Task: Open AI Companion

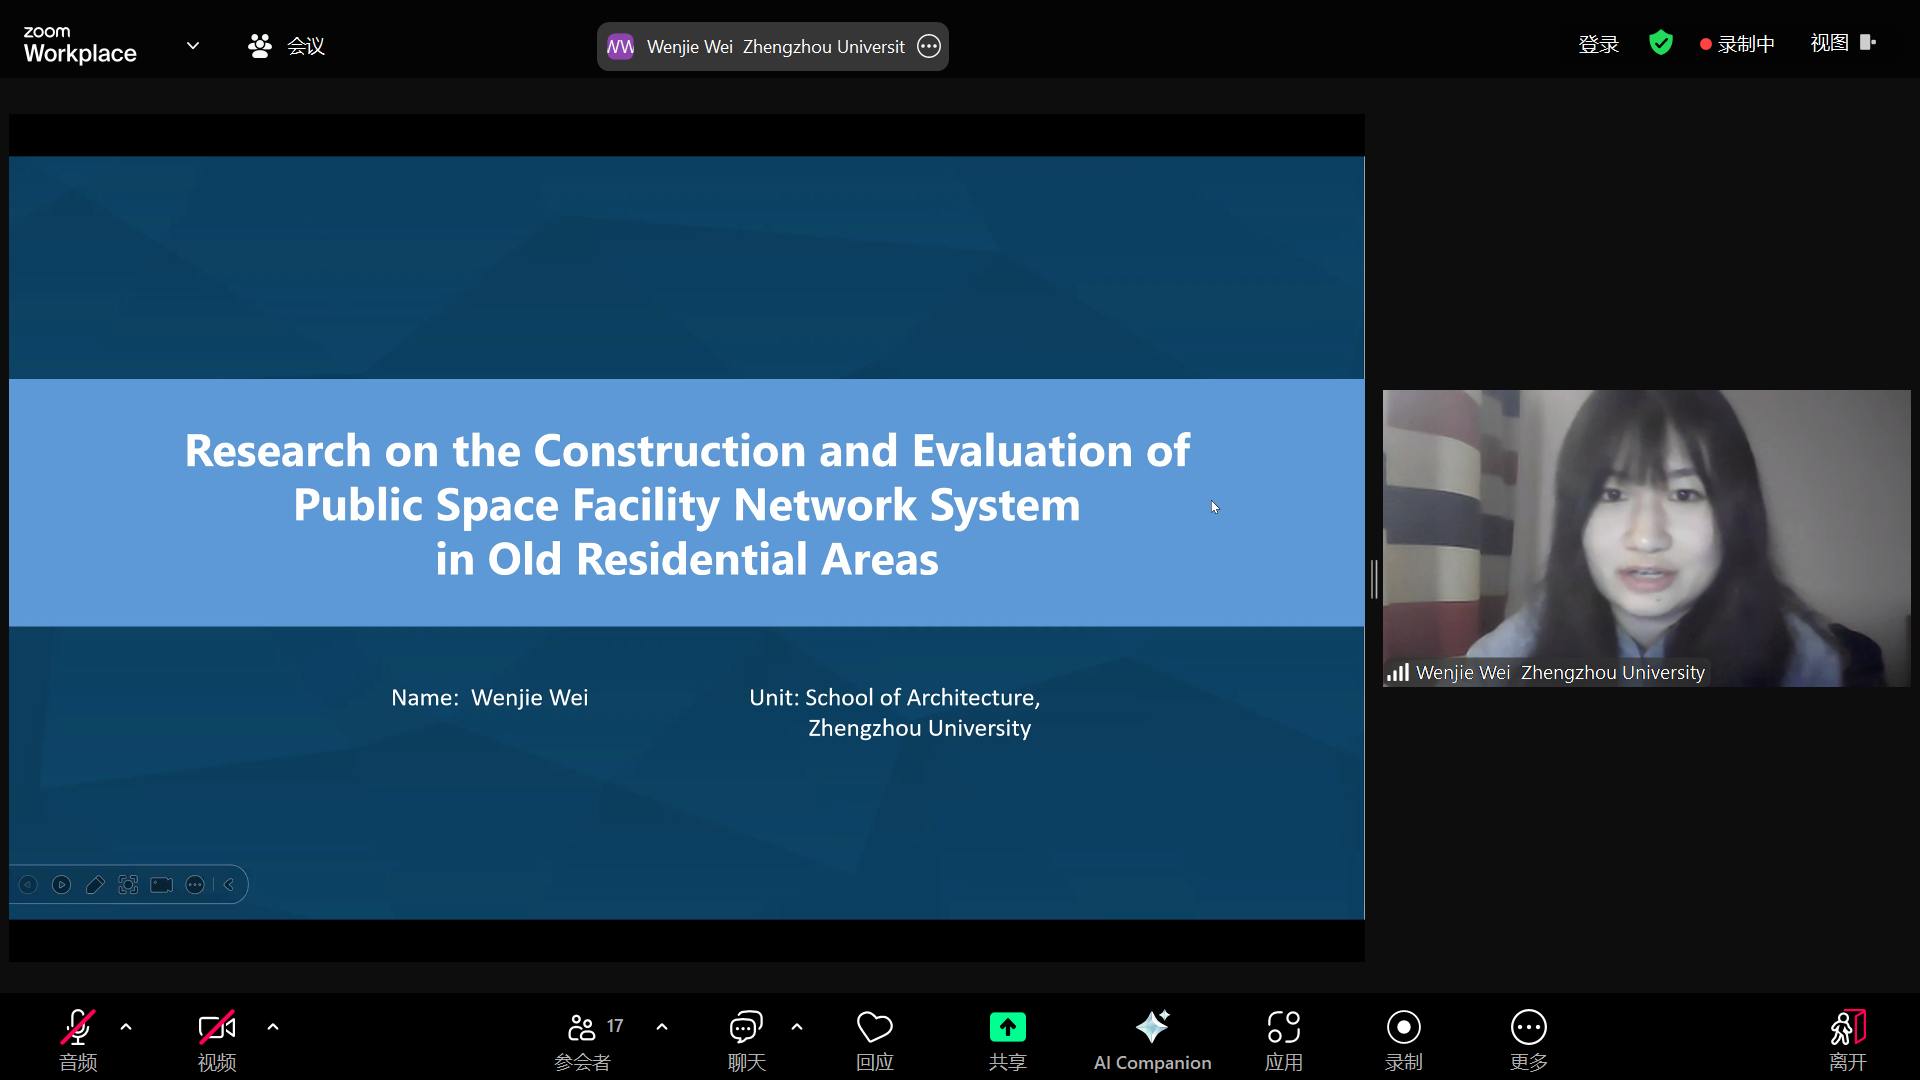Action: pos(1152,1040)
